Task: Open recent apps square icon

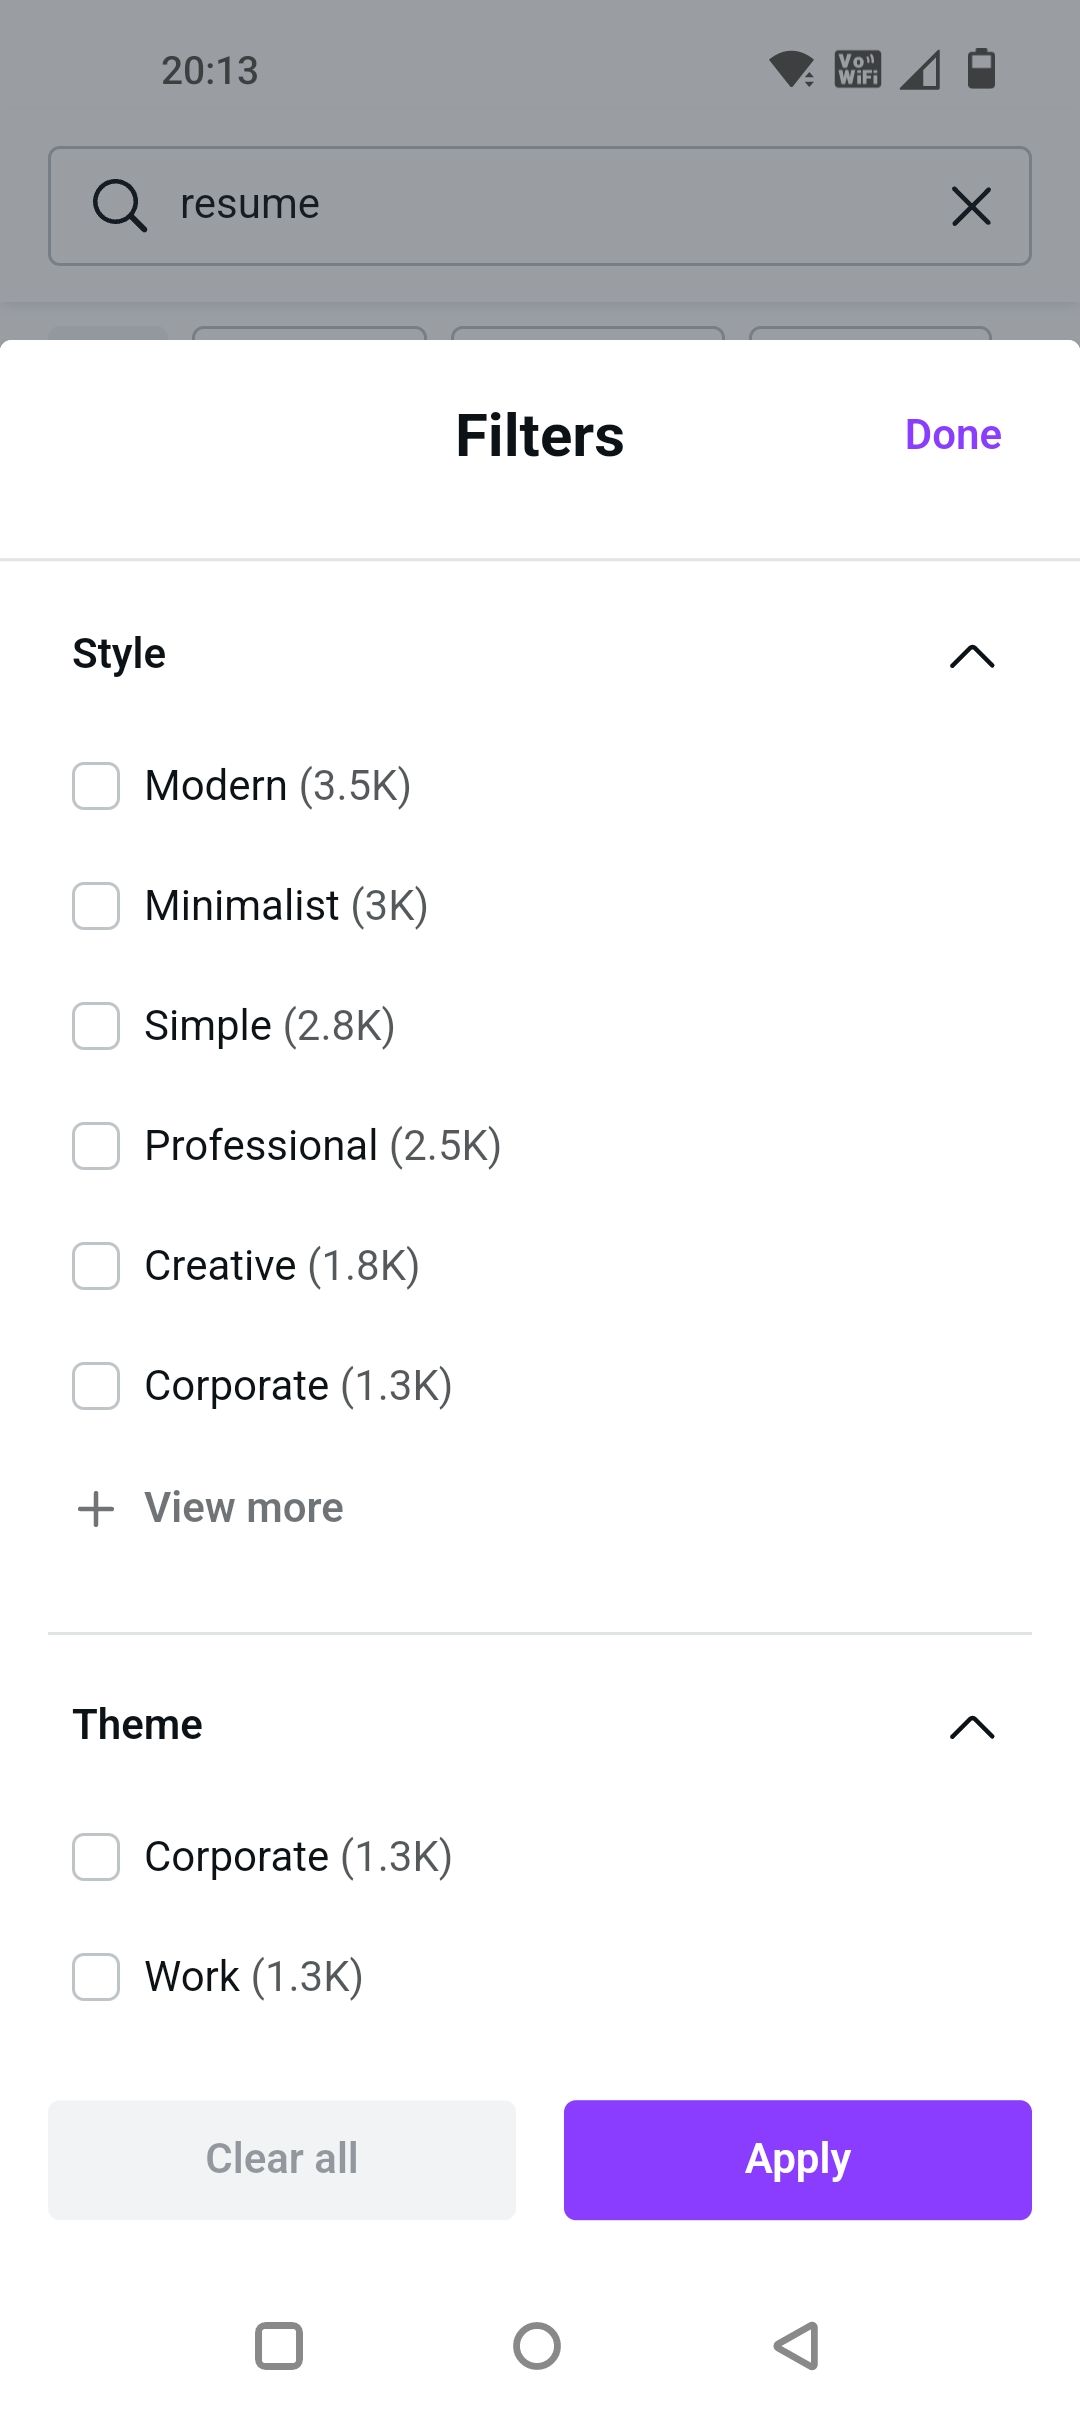Action: pos(279,2345)
